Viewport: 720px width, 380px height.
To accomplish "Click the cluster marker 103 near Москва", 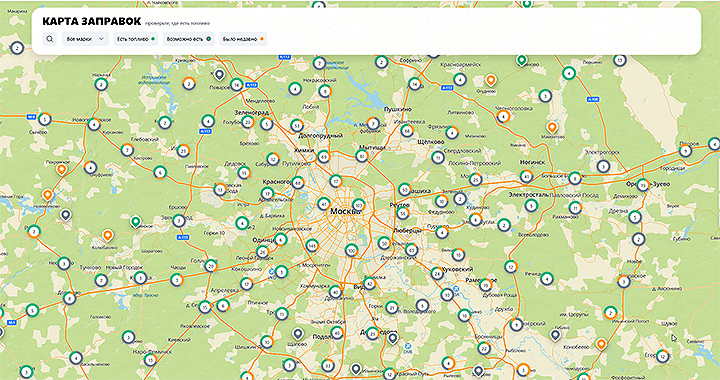I will coord(359,204).
